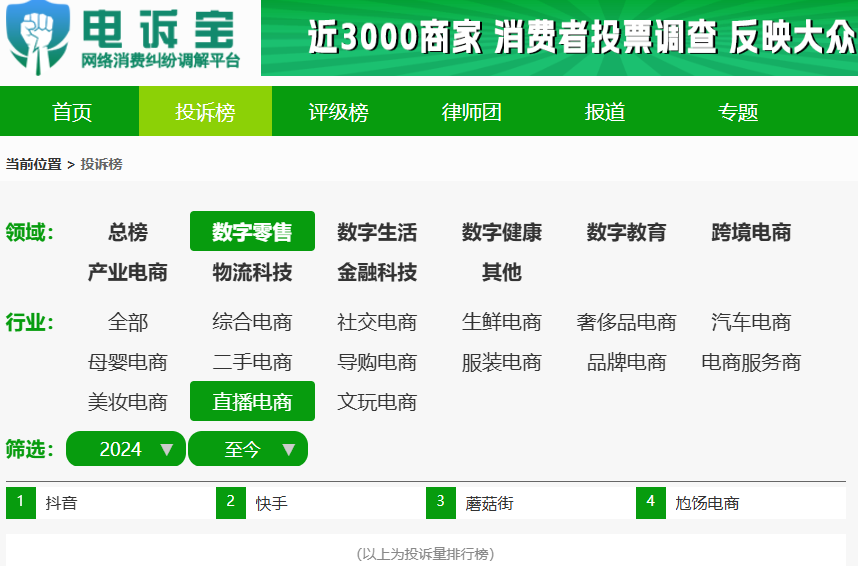Select the 品牌电商 industry

(627, 362)
